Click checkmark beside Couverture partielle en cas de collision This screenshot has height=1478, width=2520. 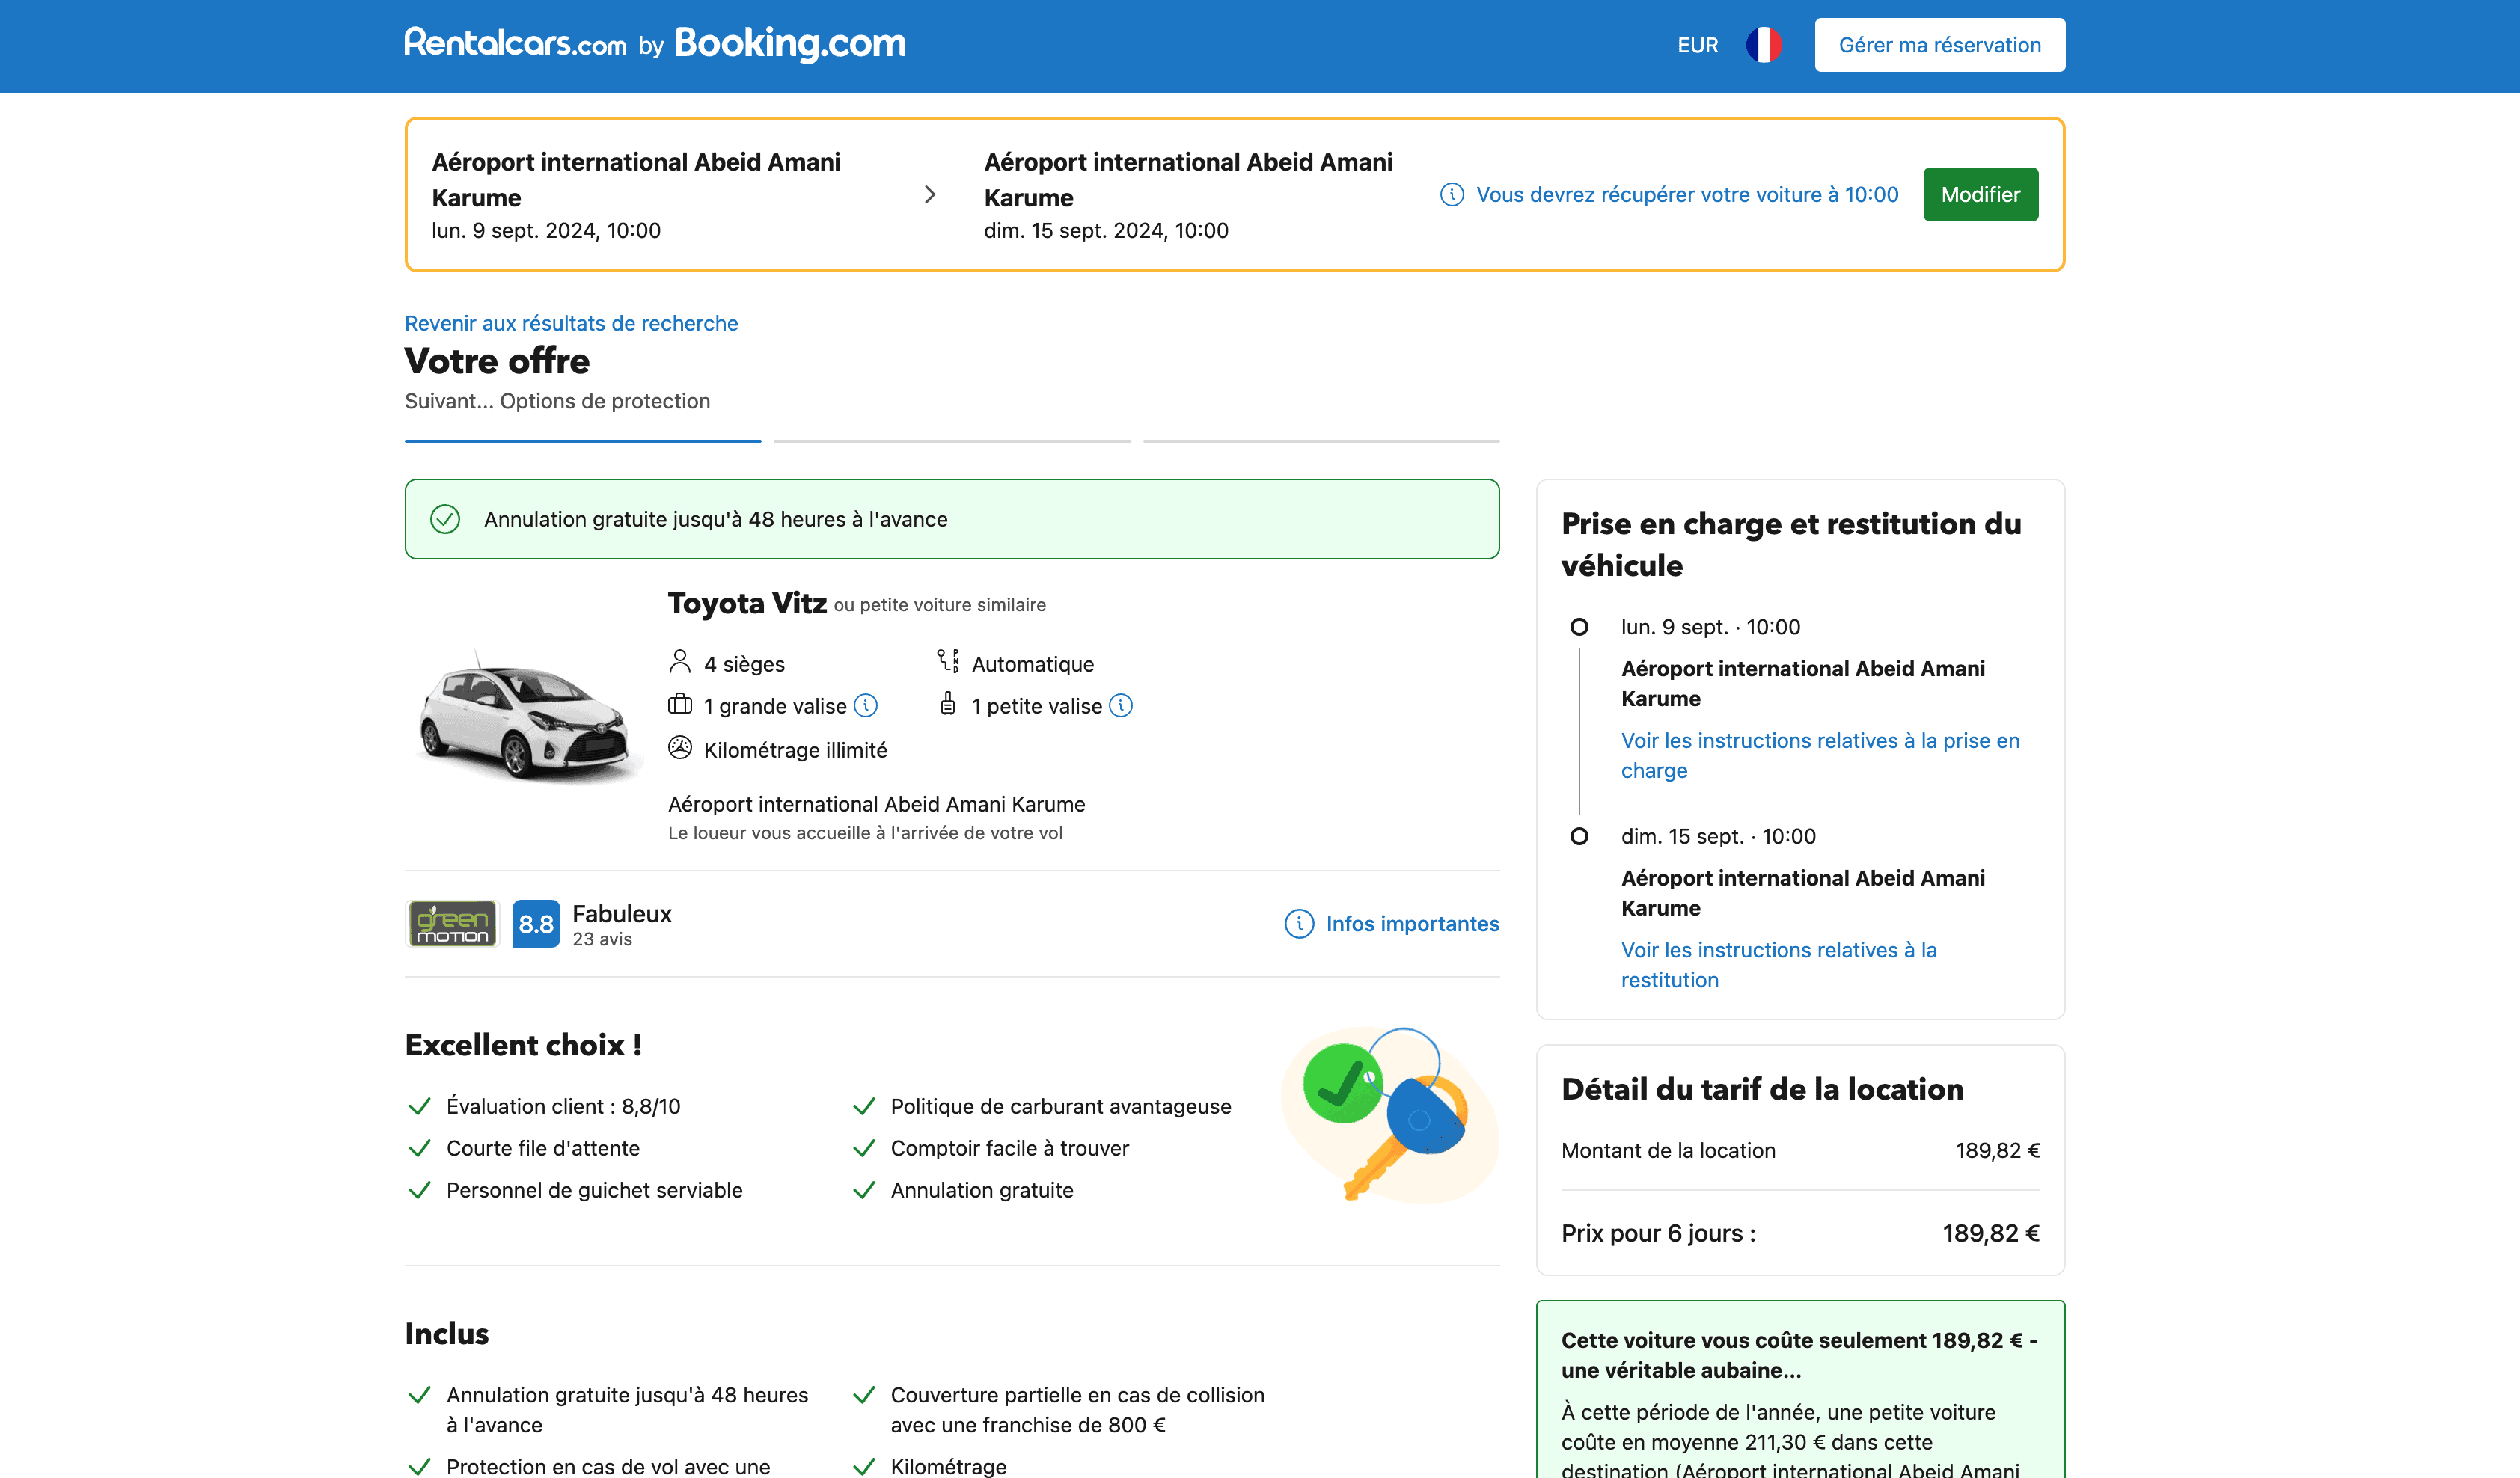click(x=864, y=1395)
